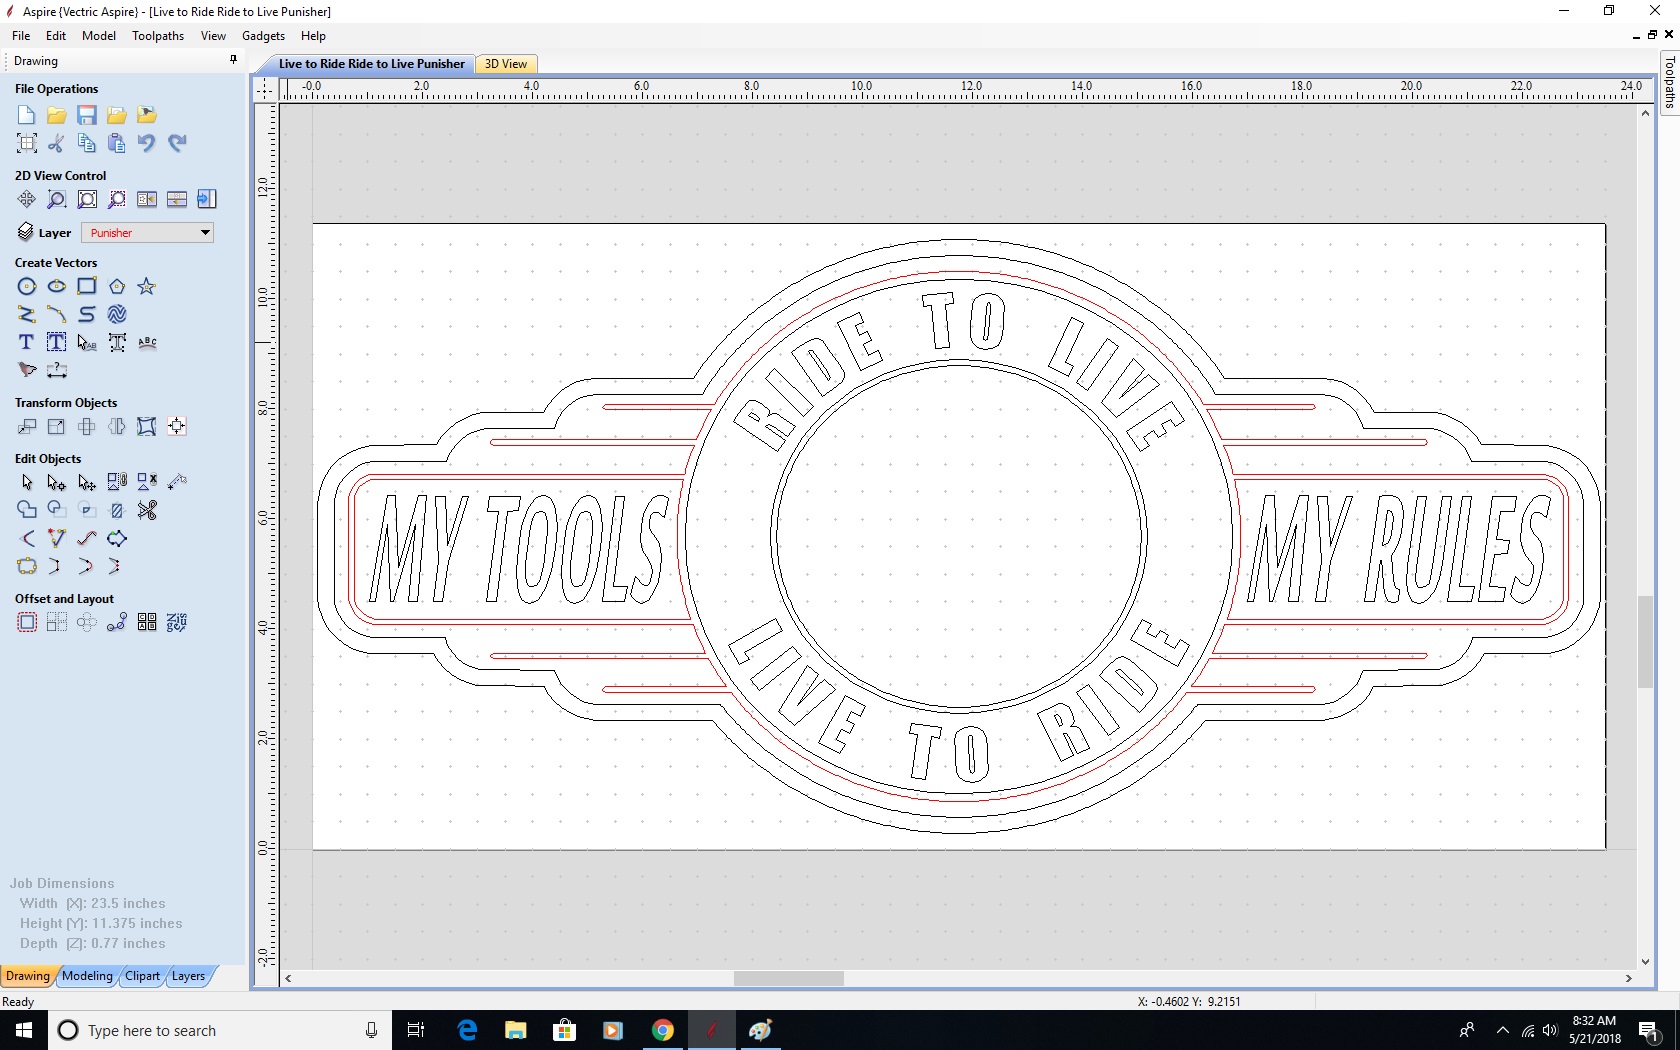Image resolution: width=1680 pixels, height=1050 pixels.
Task: Select the Draw Circle tool
Action: pos(27,286)
